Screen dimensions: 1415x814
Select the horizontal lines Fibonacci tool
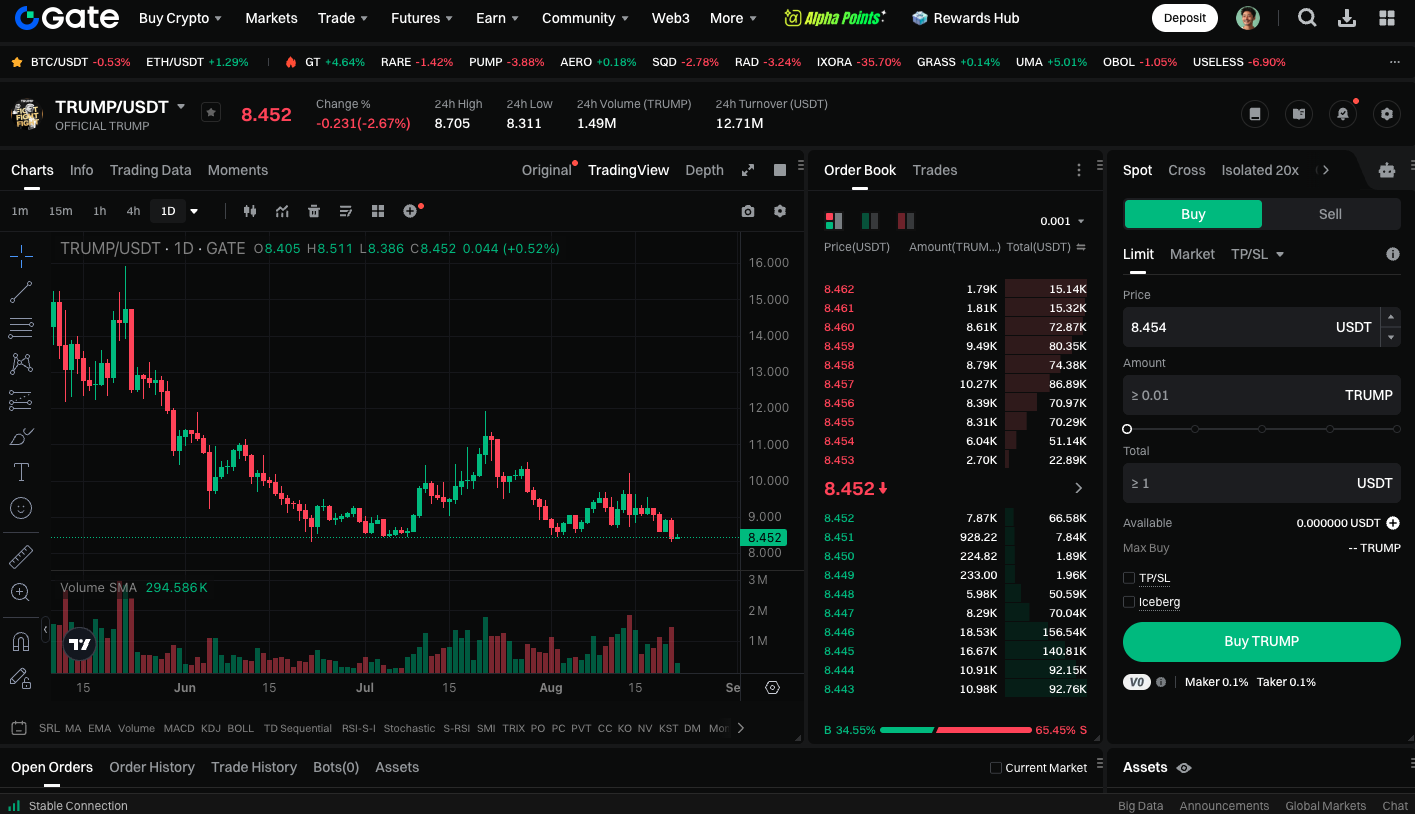tap(21, 328)
